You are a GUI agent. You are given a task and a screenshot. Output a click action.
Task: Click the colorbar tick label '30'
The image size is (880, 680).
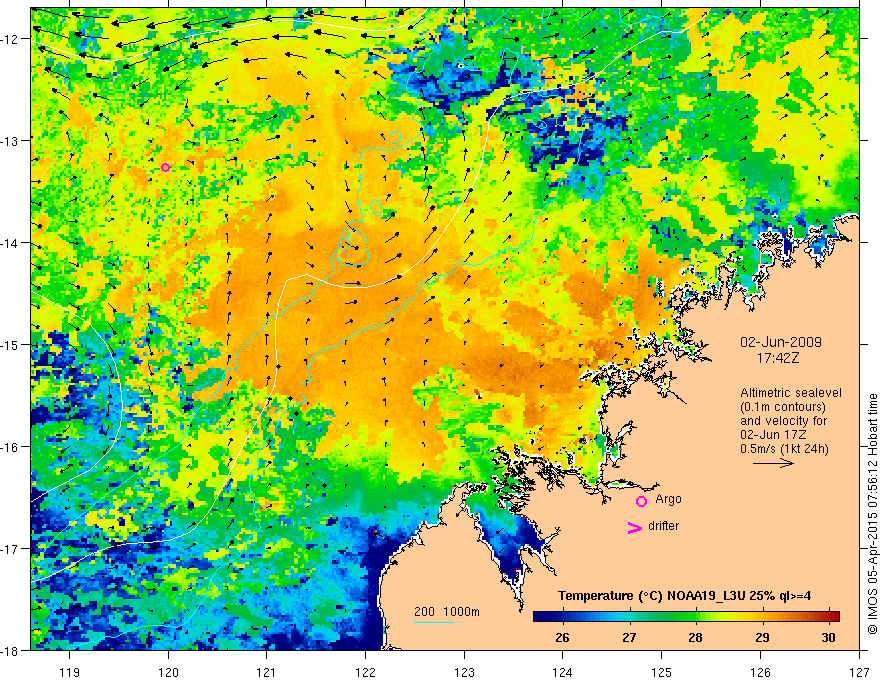click(828, 638)
